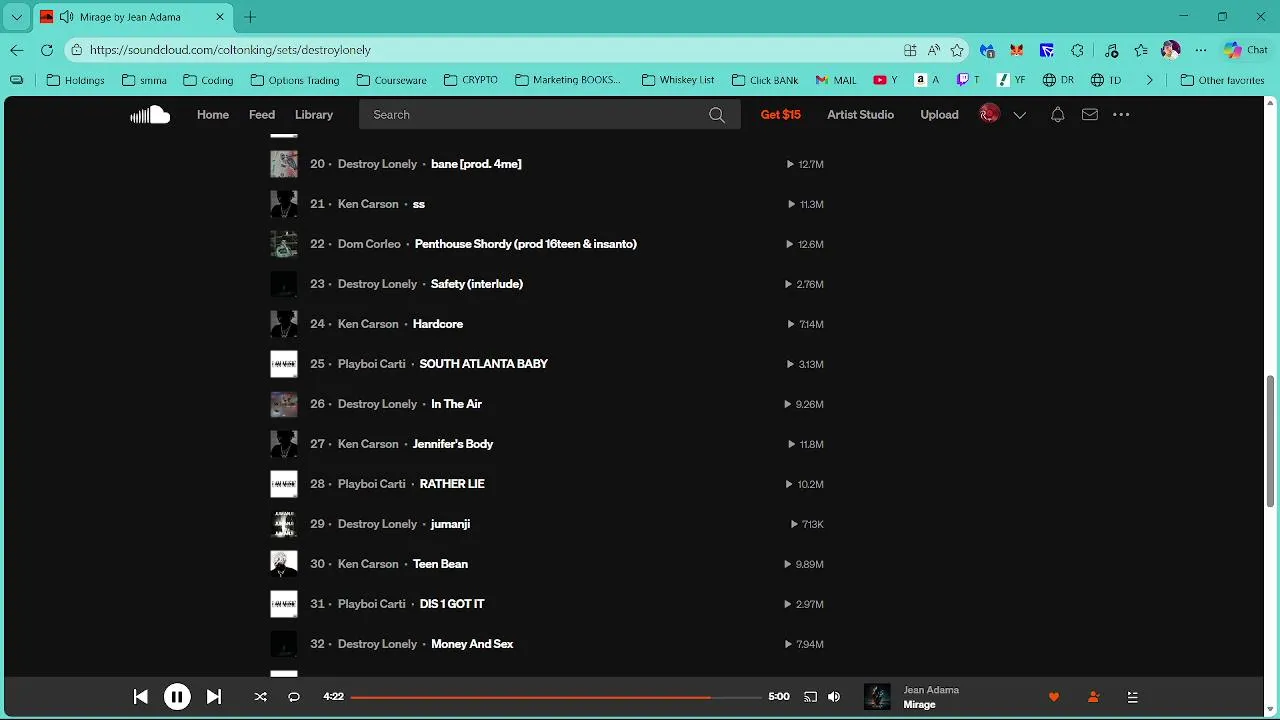Toggle follow for Jean Adama in player
The width and height of the screenshot is (1280, 720).
point(1093,697)
